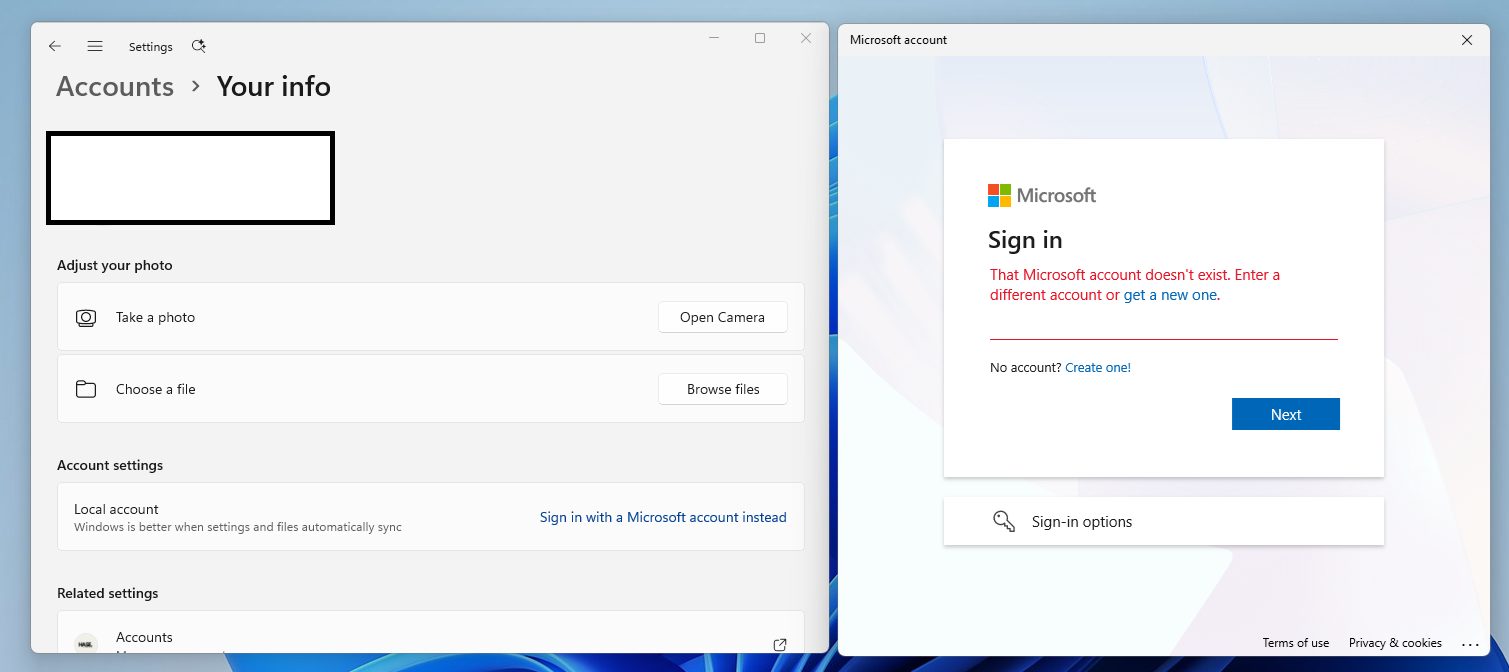Click the 'Related settings' heading
This screenshot has height=672, width=1509.
pyautogui.click(x=107, y=593)
